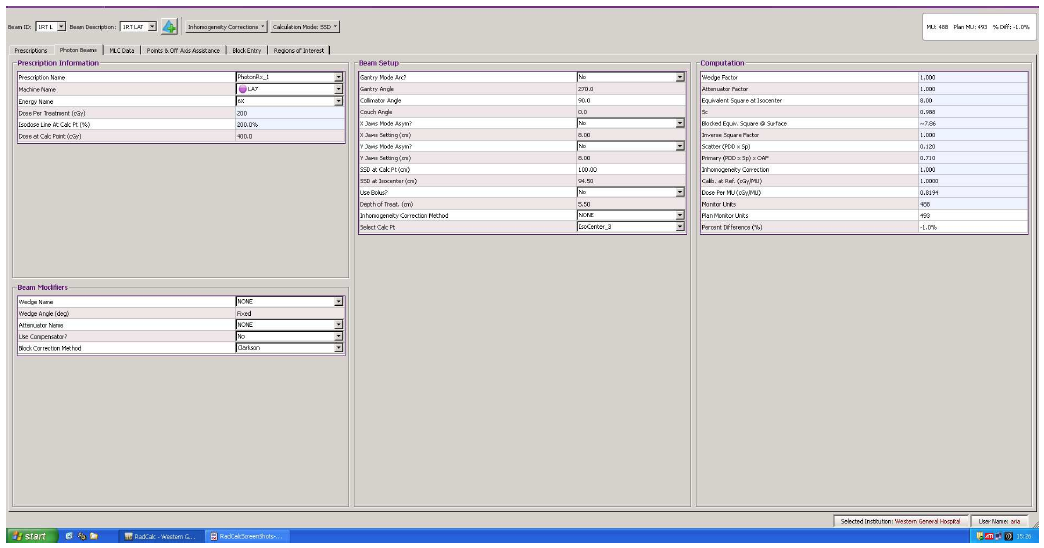Click the Dose at Calc Point (cGy) value
This screenshot has height=548, width=1044.
[x=290, y=137]
